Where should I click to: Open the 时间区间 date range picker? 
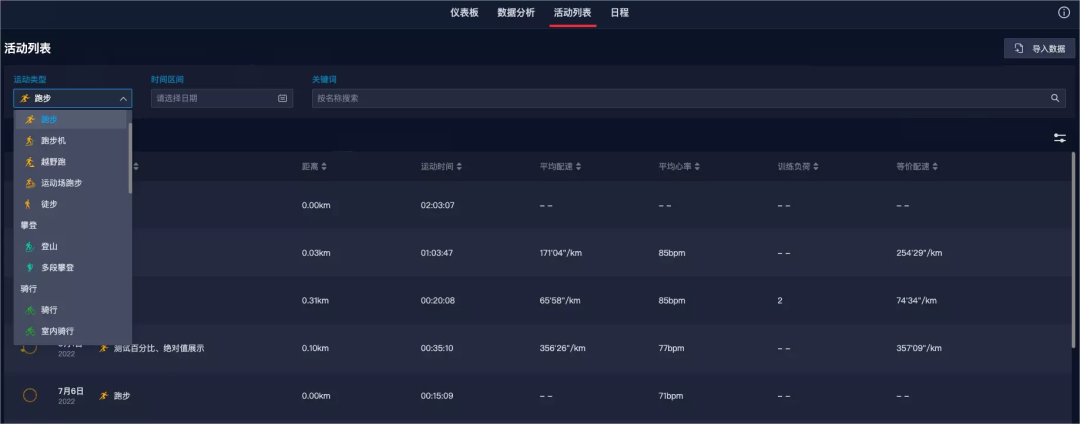pos(220,98)
